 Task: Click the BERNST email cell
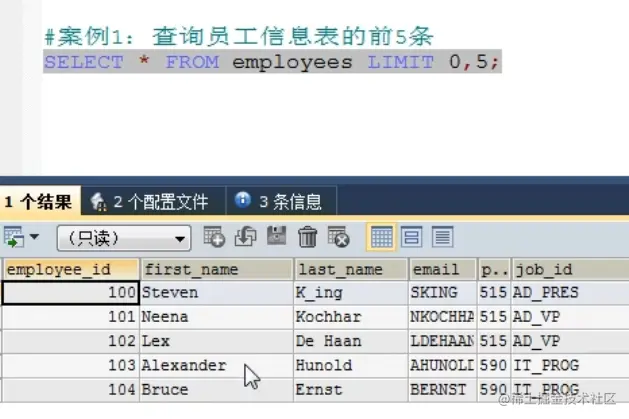tap(443, 390)
